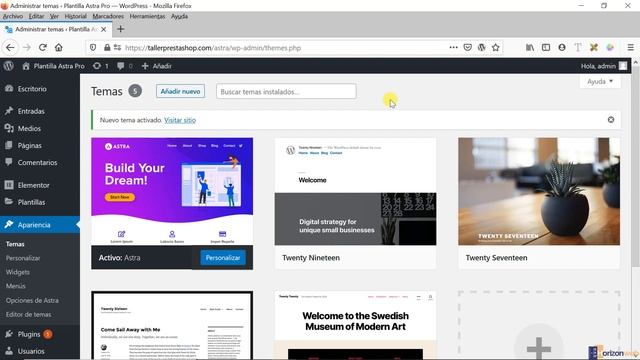Select the Twenty Seventeen theme thumbnail
Viewport: 640px width, 360px height.
coord(539,191)
